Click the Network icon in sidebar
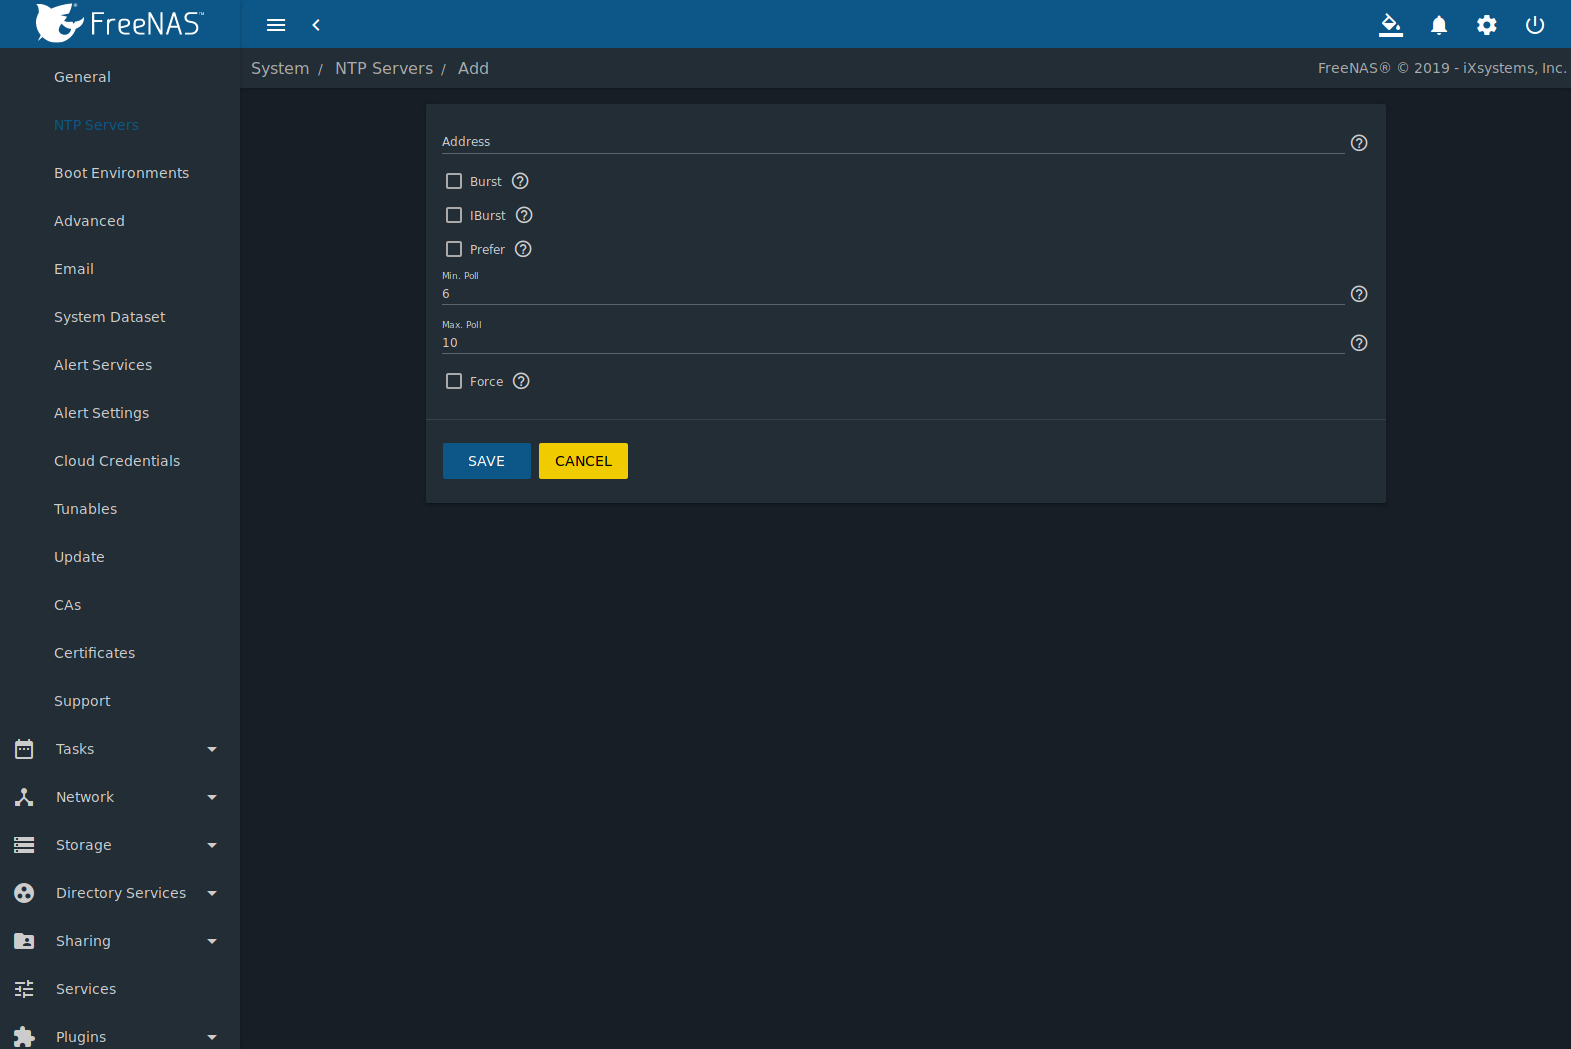The height and width of the screenshot is (1049, 1571). click(24, 797)
